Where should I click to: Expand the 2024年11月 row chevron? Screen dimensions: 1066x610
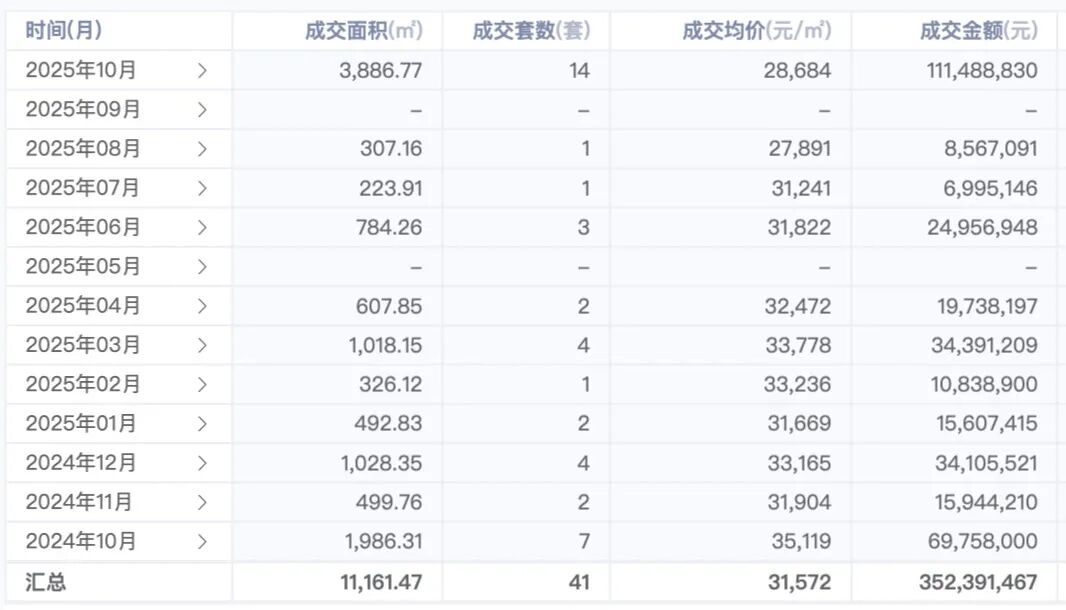[202, 503]
